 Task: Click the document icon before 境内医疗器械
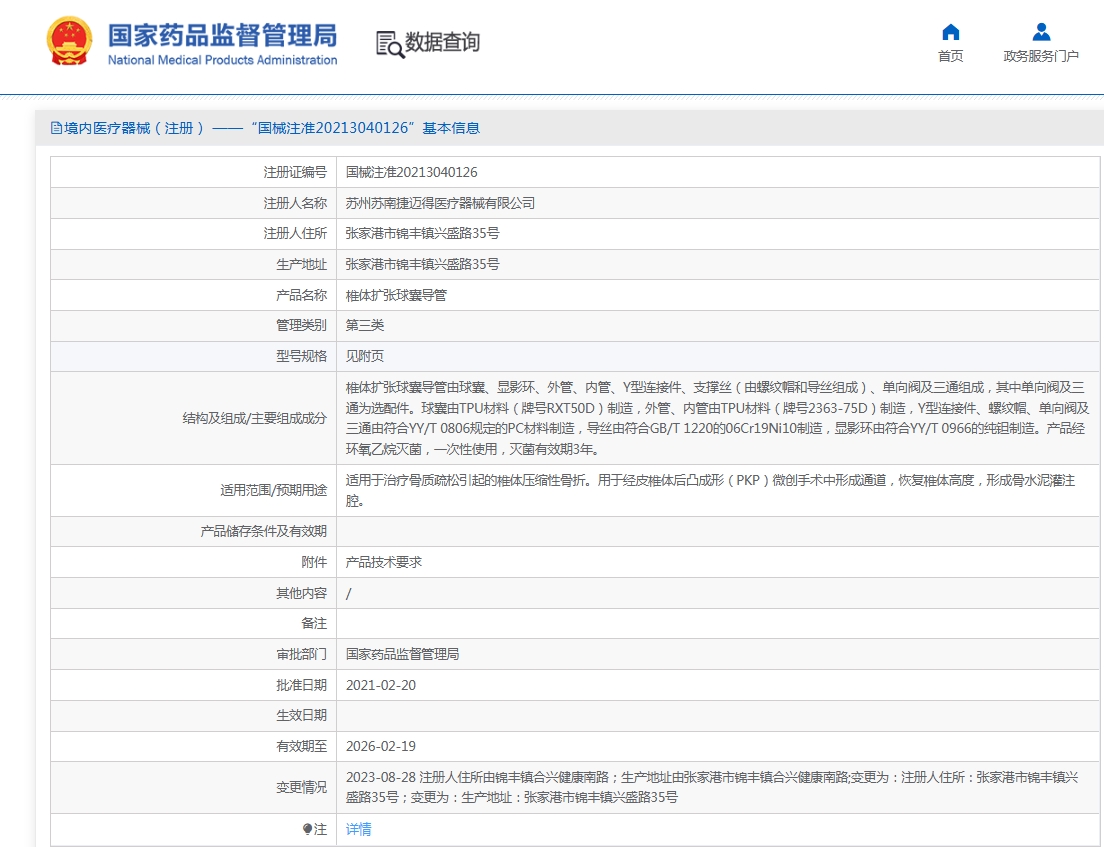click(x=56, y=128)
